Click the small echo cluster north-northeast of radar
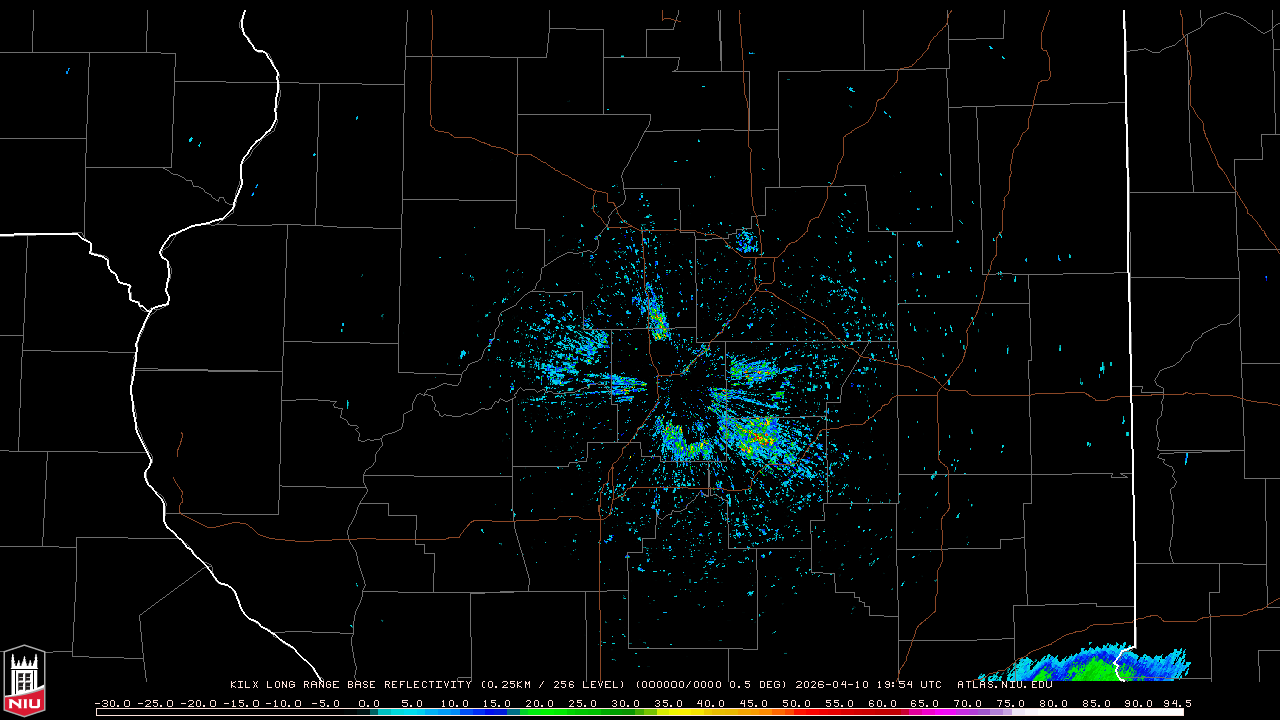This screenshot has height=720, width=1280. 746,240
